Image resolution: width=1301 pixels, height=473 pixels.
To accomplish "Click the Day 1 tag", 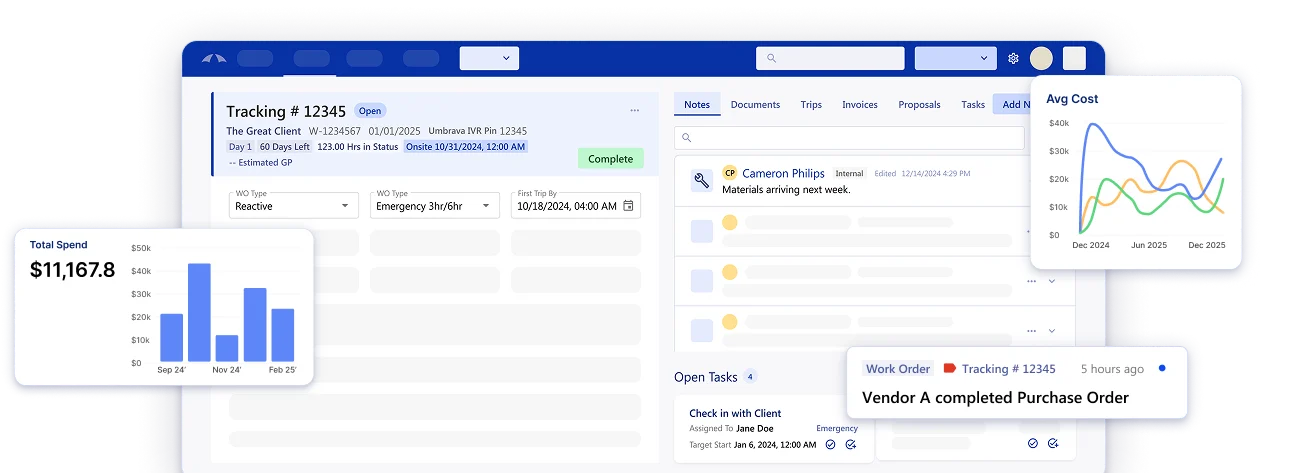I will click(240, 146).
